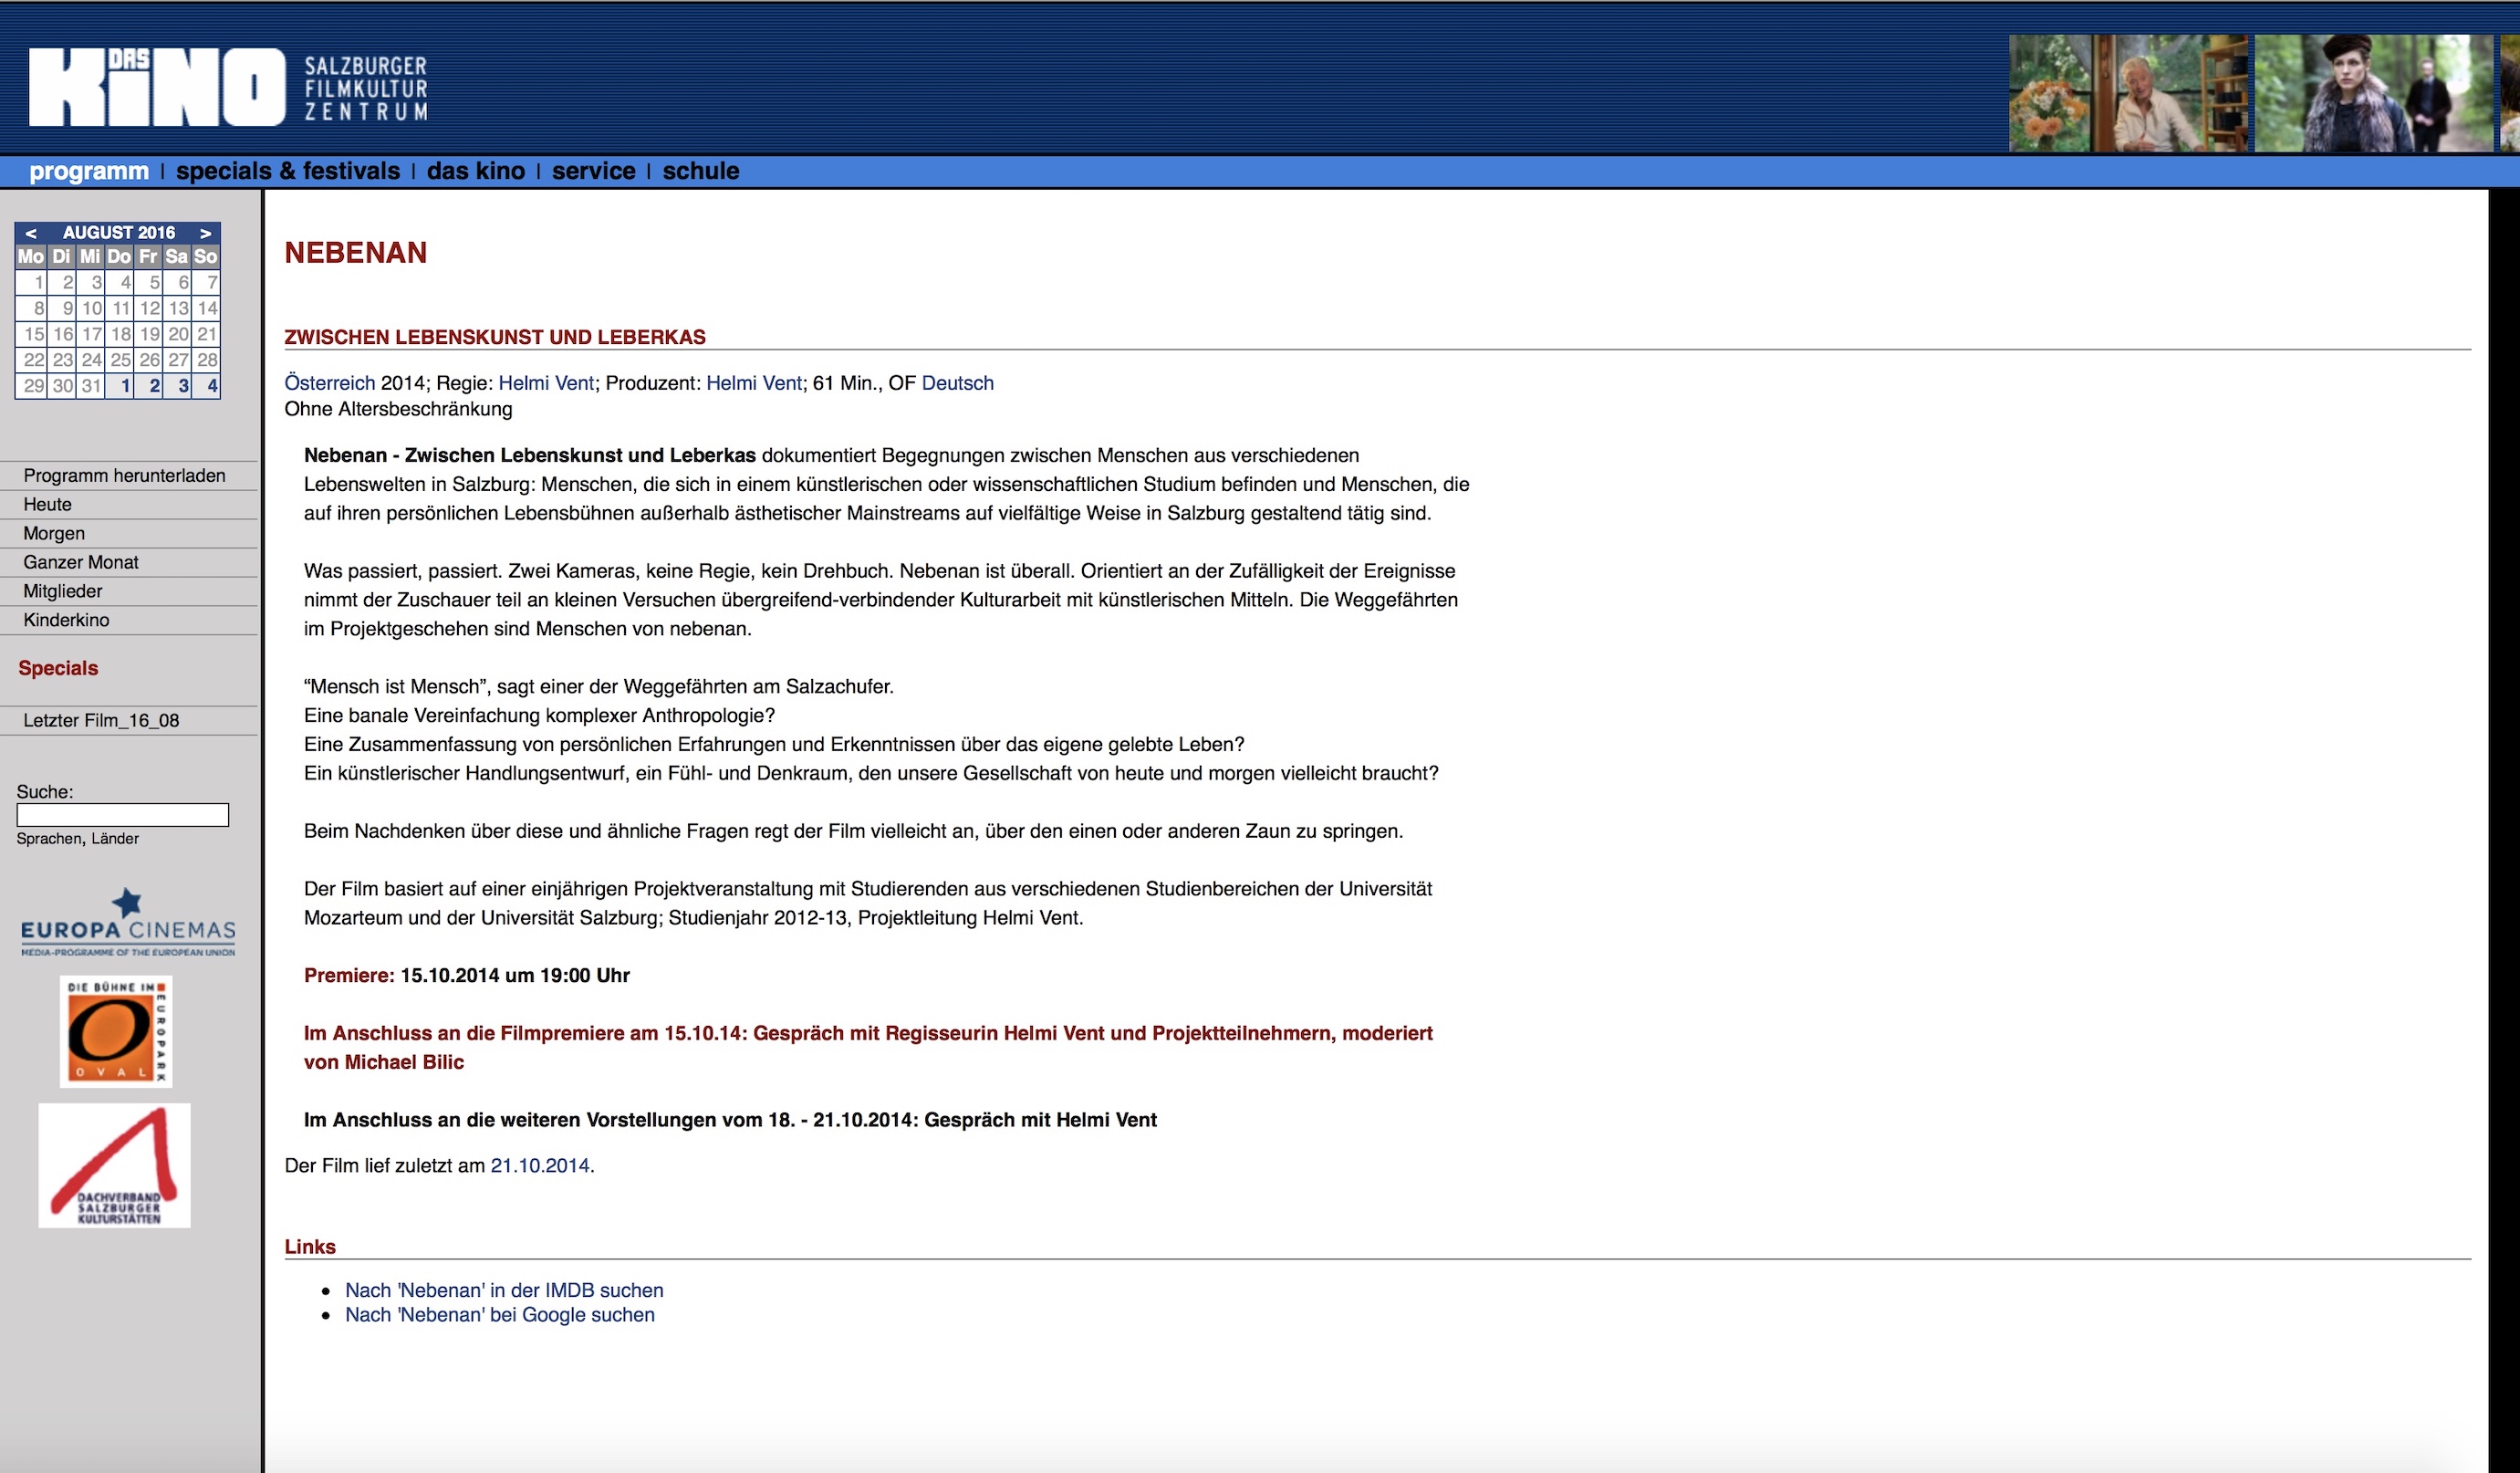
Task: Open the programm menu
Action: coord(89,171)
